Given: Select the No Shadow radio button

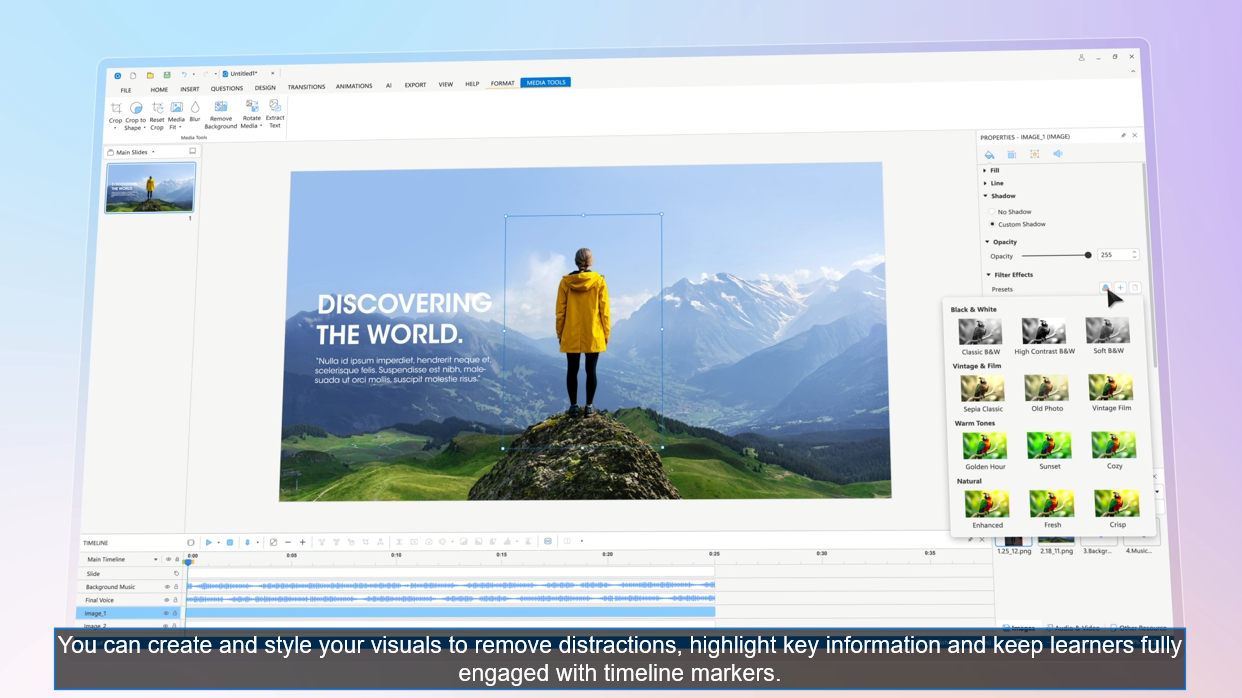Looking at the screenshot, I should point(992,212).
